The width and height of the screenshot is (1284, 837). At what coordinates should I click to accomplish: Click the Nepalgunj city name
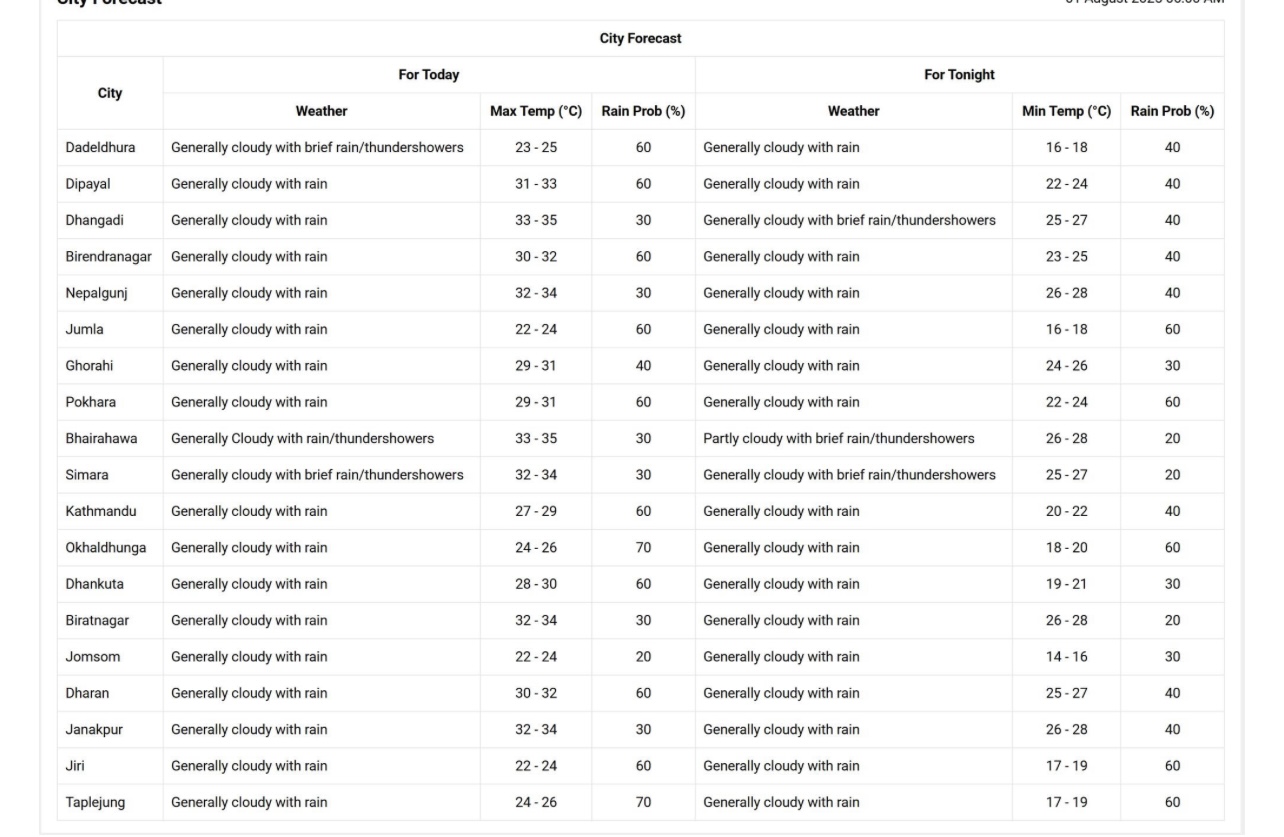97,293
